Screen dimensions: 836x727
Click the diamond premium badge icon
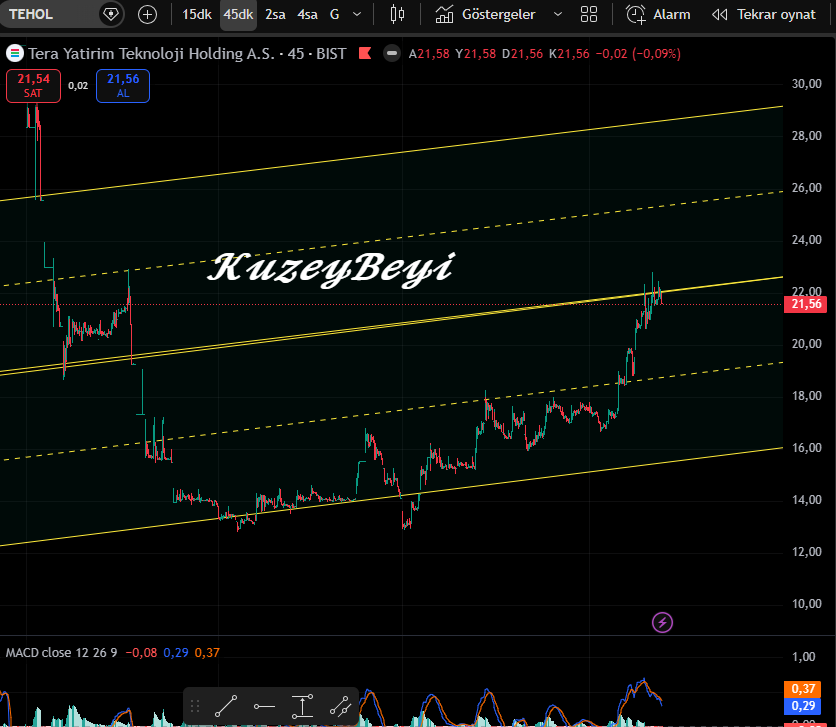click(x=111, y=14)
